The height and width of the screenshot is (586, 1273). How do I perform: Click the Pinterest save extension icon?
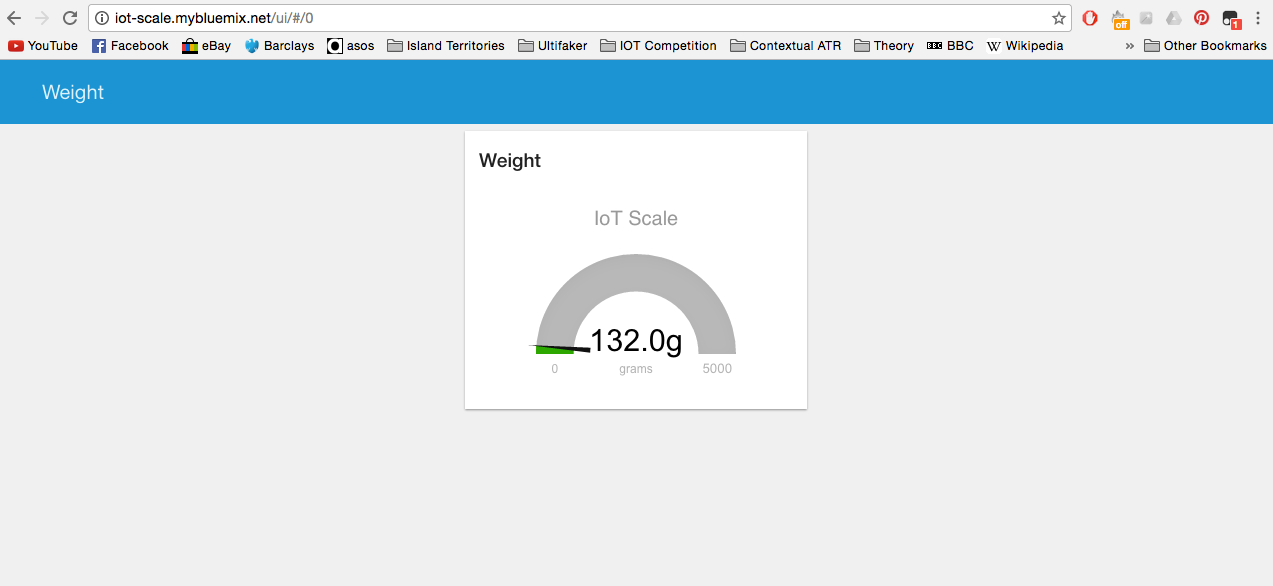[1201, 18]
